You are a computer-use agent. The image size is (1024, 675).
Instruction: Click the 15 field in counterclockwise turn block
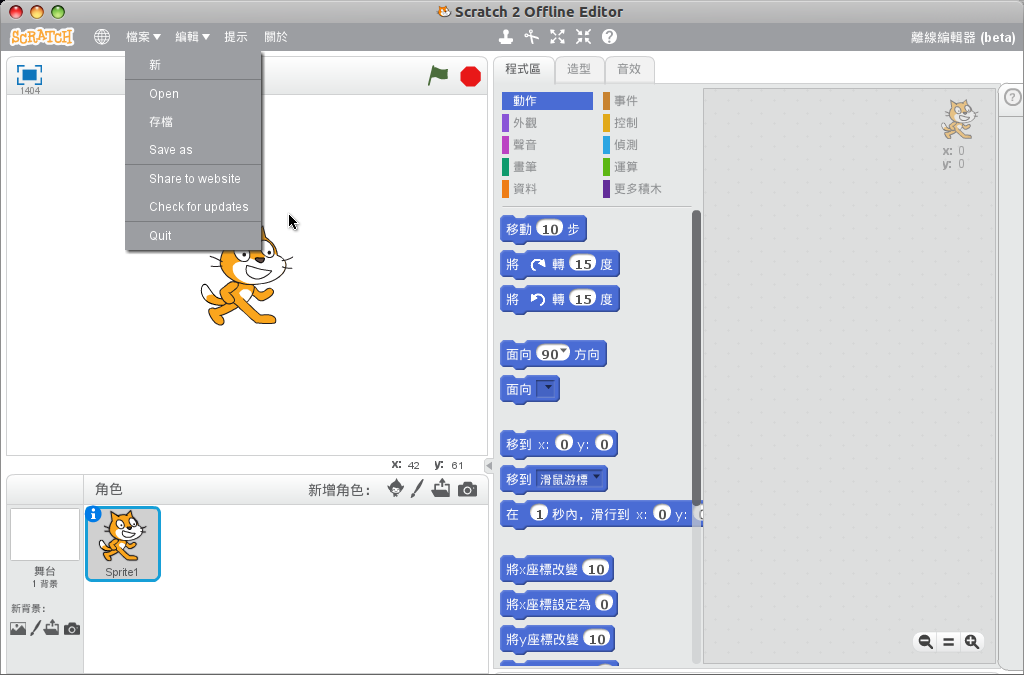coord(583,299)
